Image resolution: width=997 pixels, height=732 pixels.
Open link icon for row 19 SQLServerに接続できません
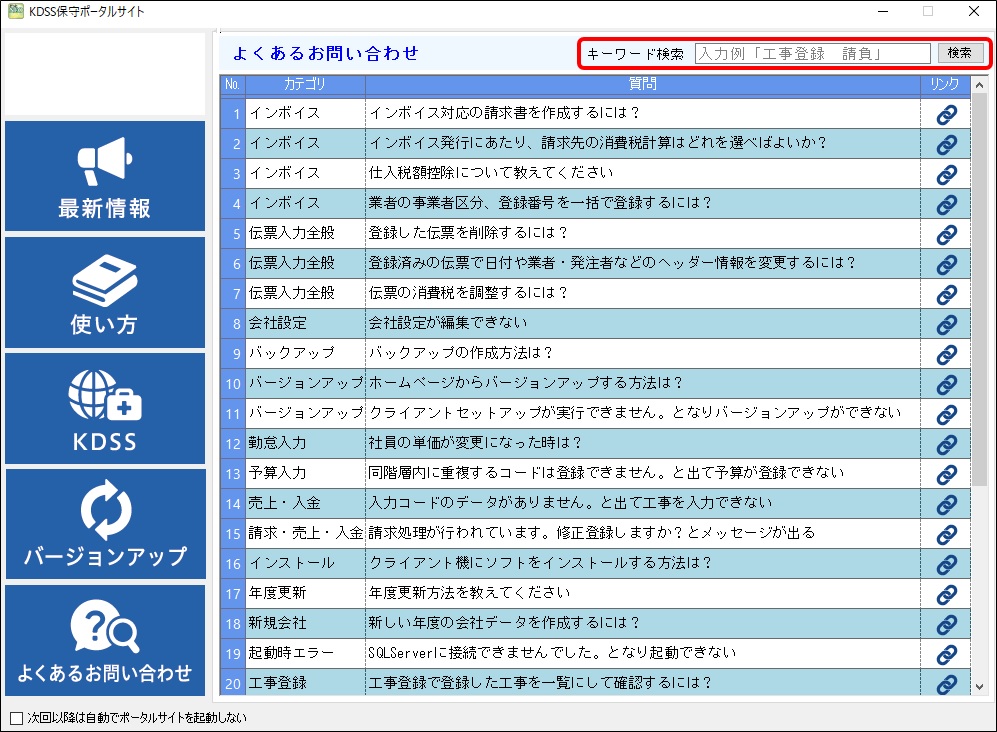946,654
